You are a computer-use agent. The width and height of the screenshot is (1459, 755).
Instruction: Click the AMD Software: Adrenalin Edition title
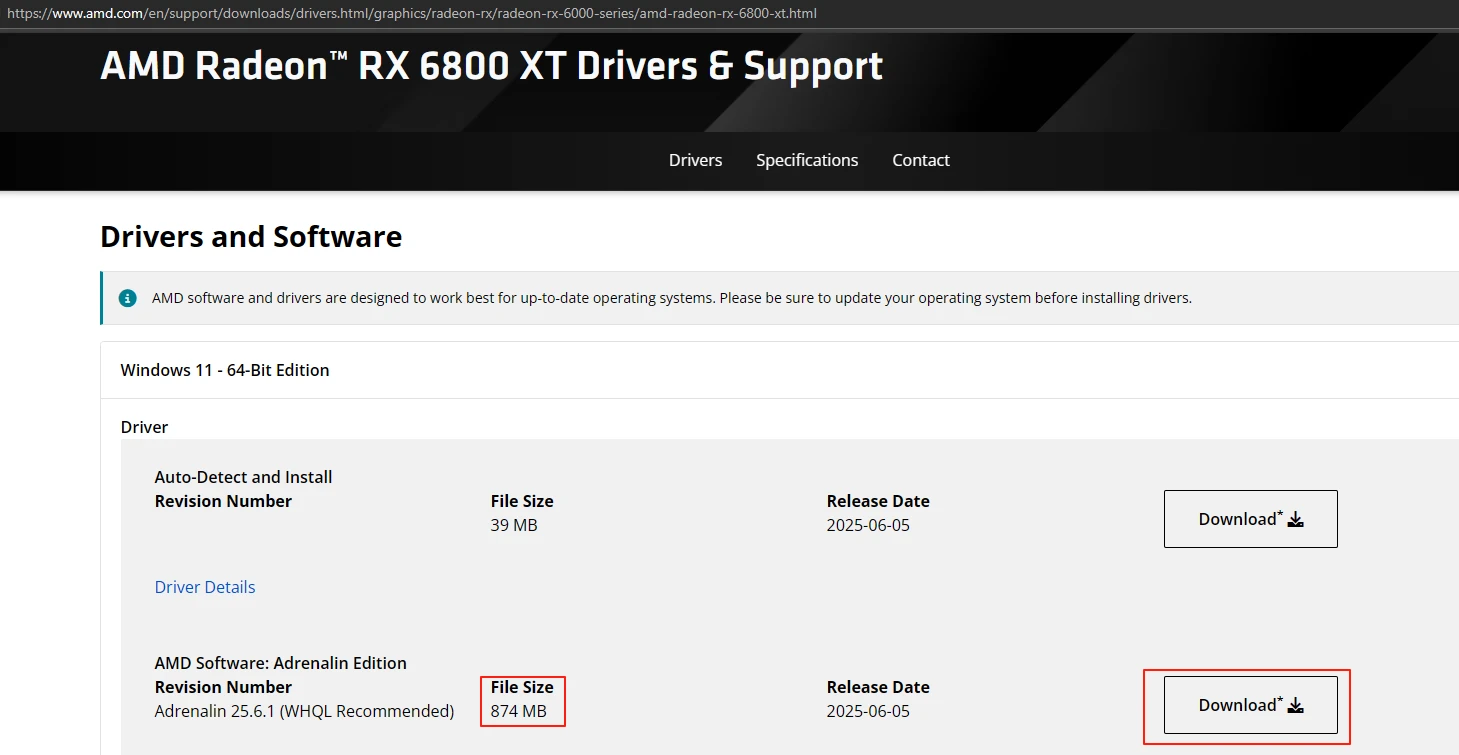(280, 663)
